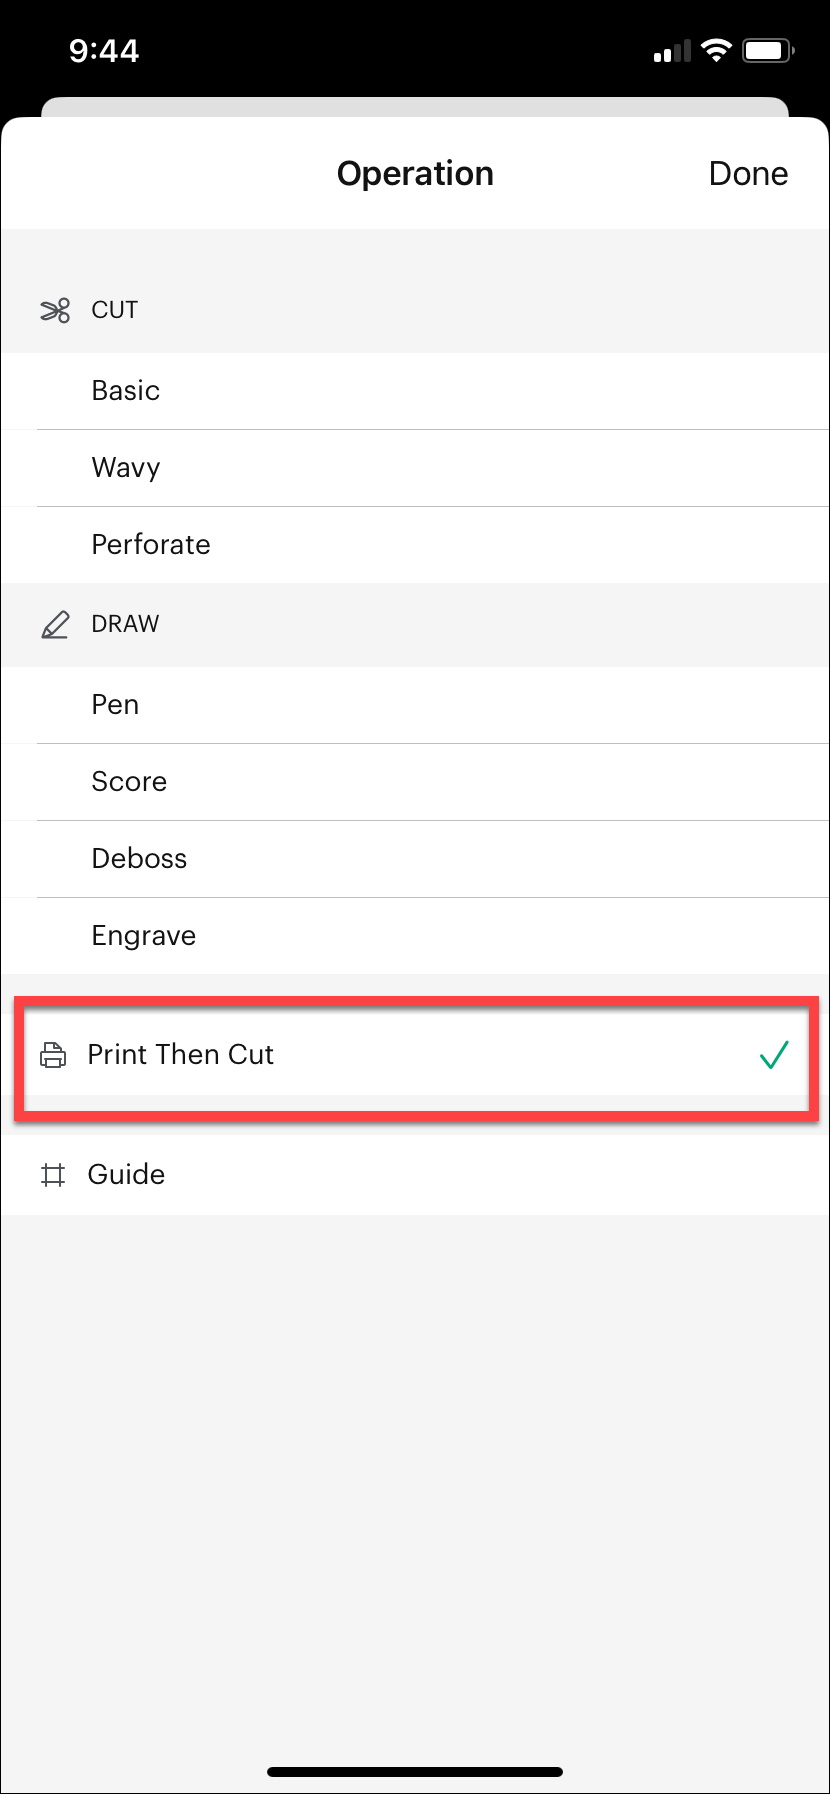Tap the 9:44 clock in status bar

(x=104, y=51)
